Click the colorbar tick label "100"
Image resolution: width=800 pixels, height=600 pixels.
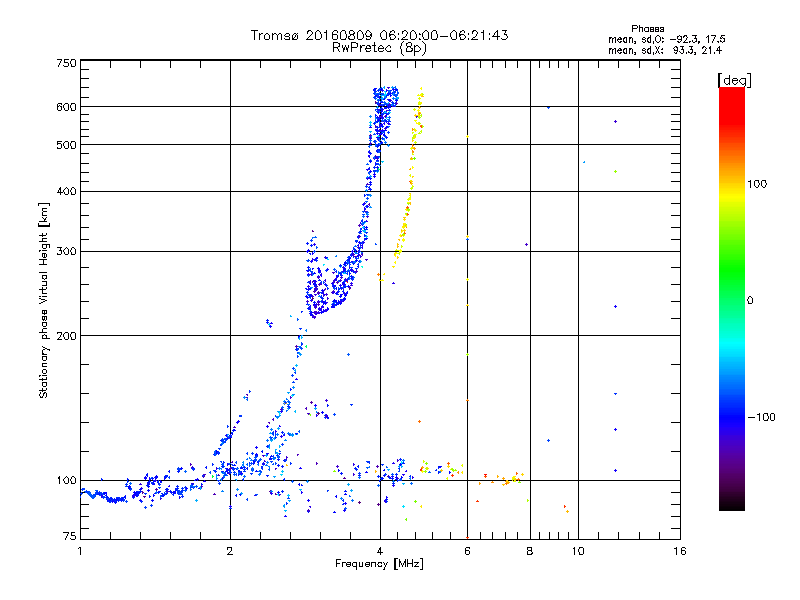pyautogui.click(x=757, y=184)
